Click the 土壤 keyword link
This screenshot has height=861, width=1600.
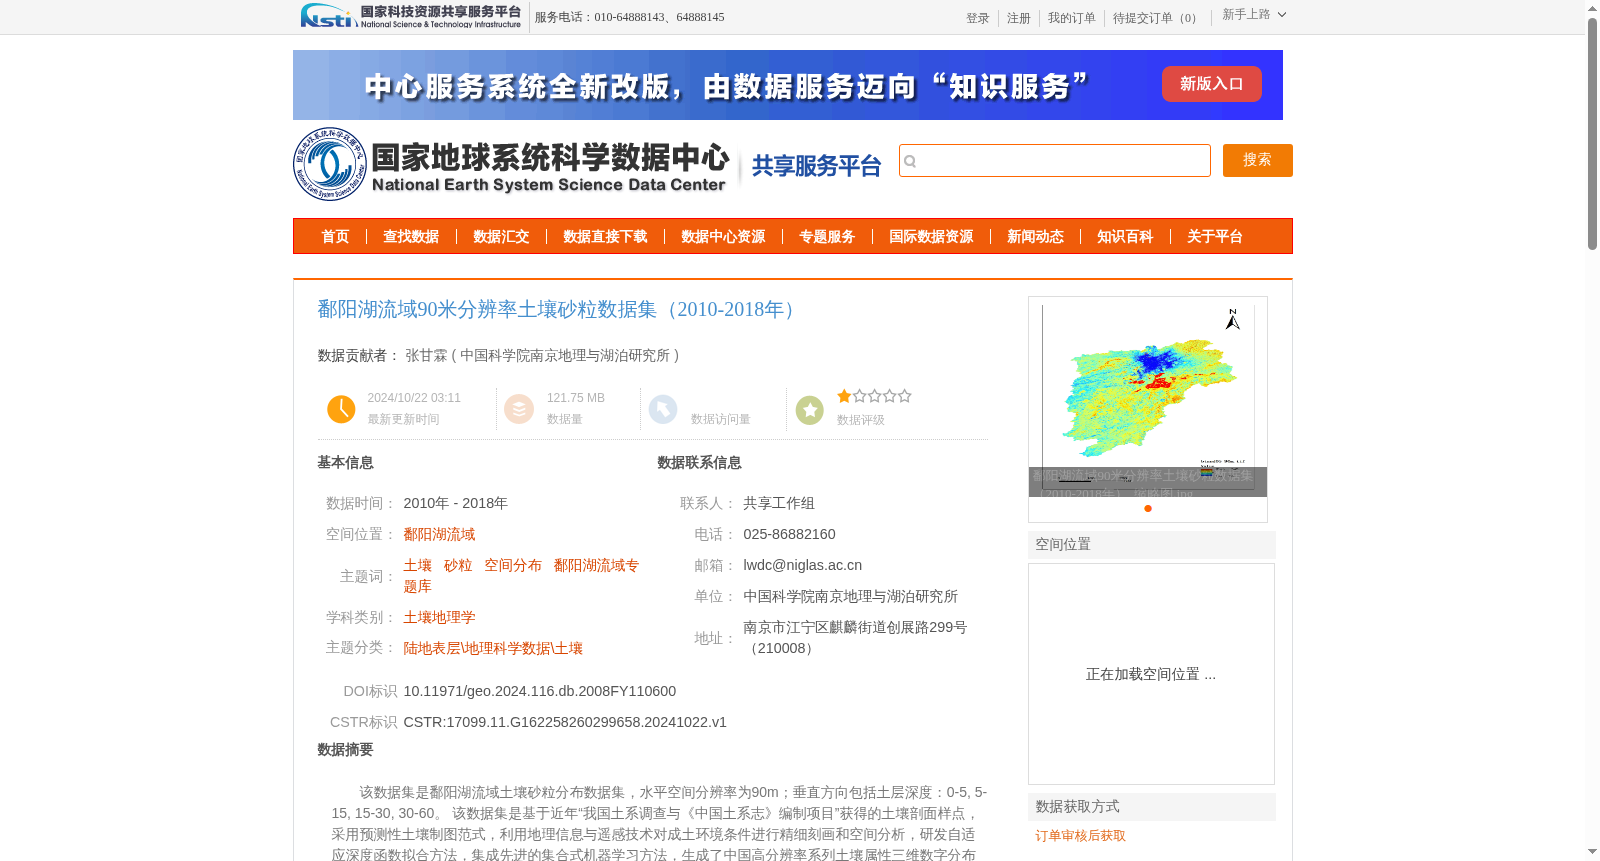point(417,565)
